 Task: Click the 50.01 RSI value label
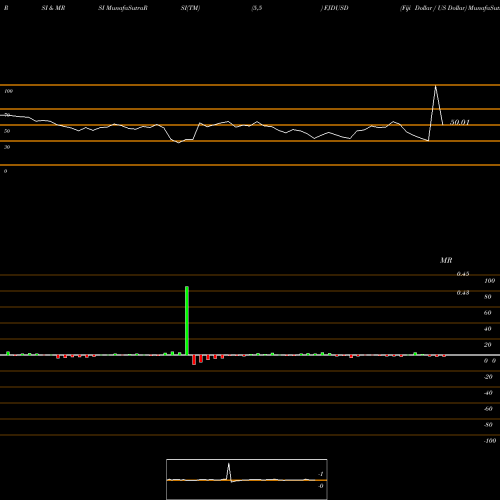(x=460, y=122)
